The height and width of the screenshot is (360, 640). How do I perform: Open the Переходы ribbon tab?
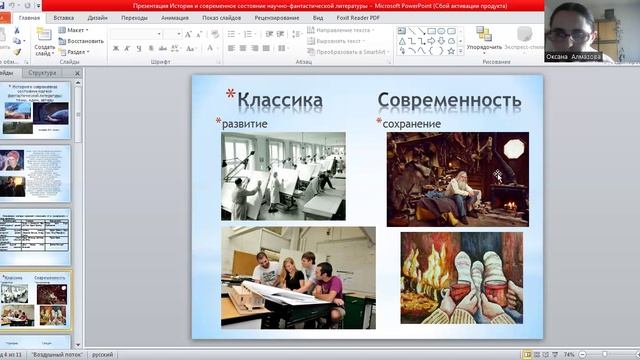[x=134, y=18]
